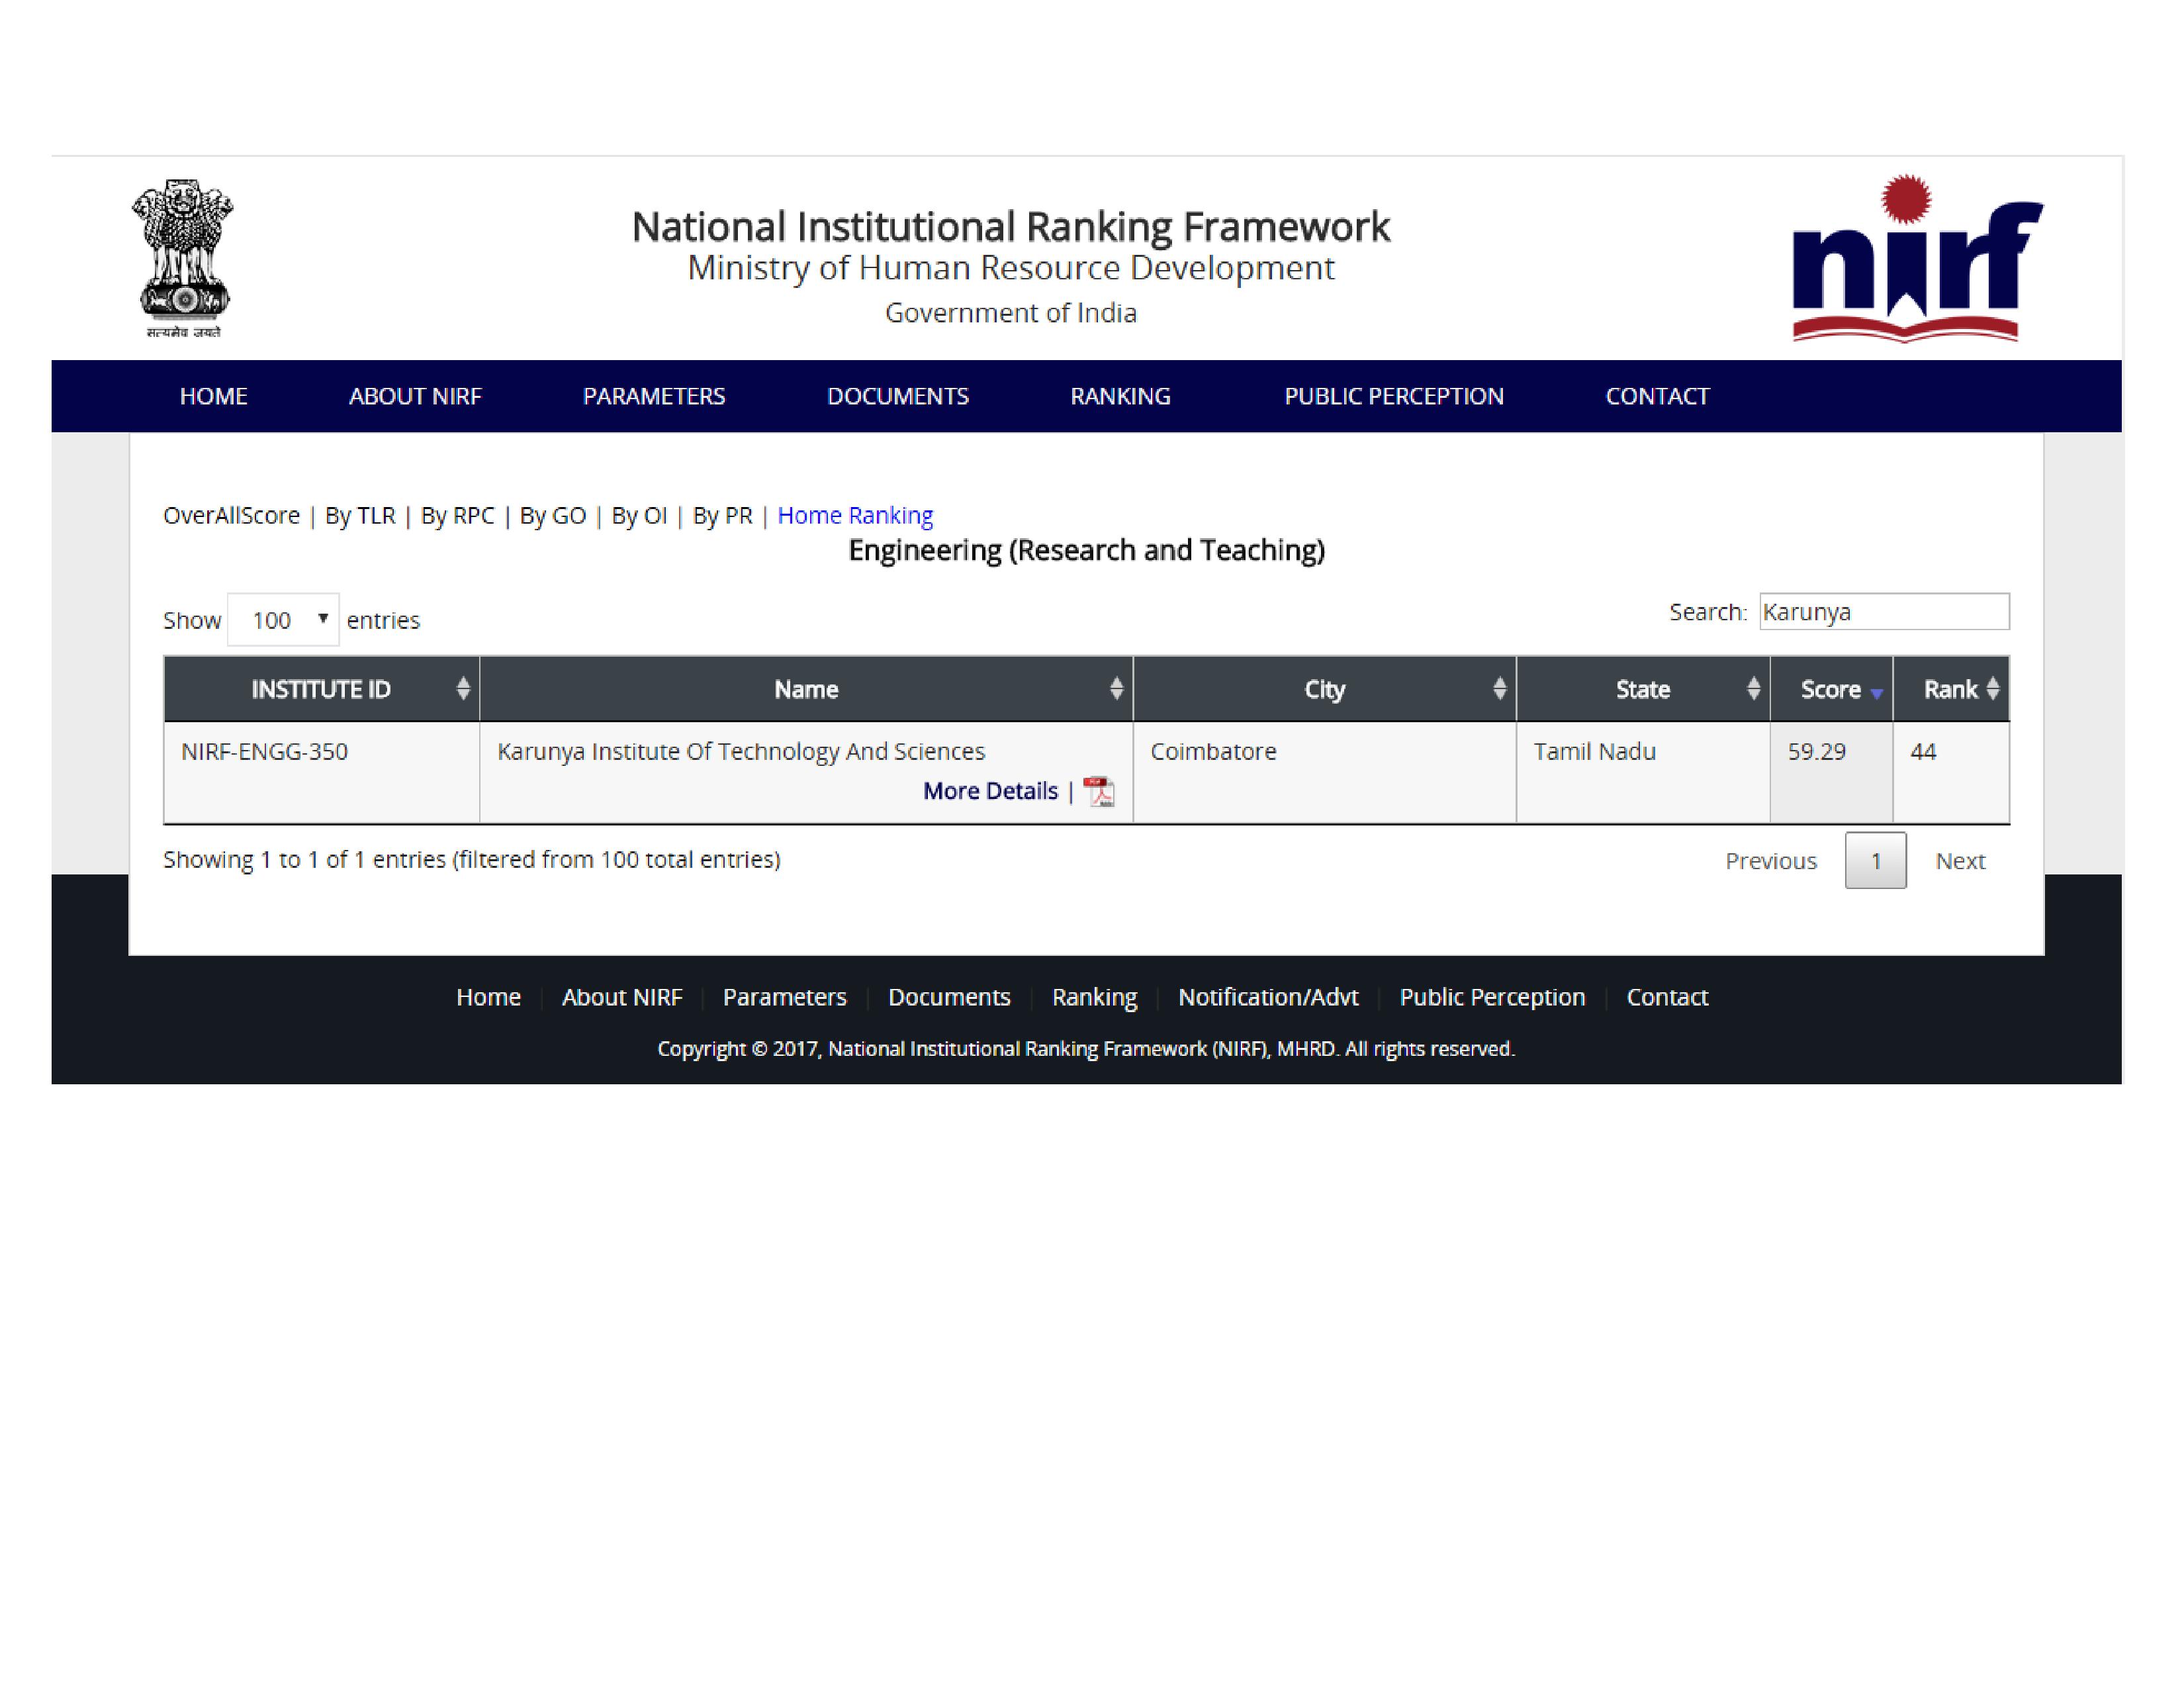Open HOME in the navigation bar

click(x=214, y=396)
